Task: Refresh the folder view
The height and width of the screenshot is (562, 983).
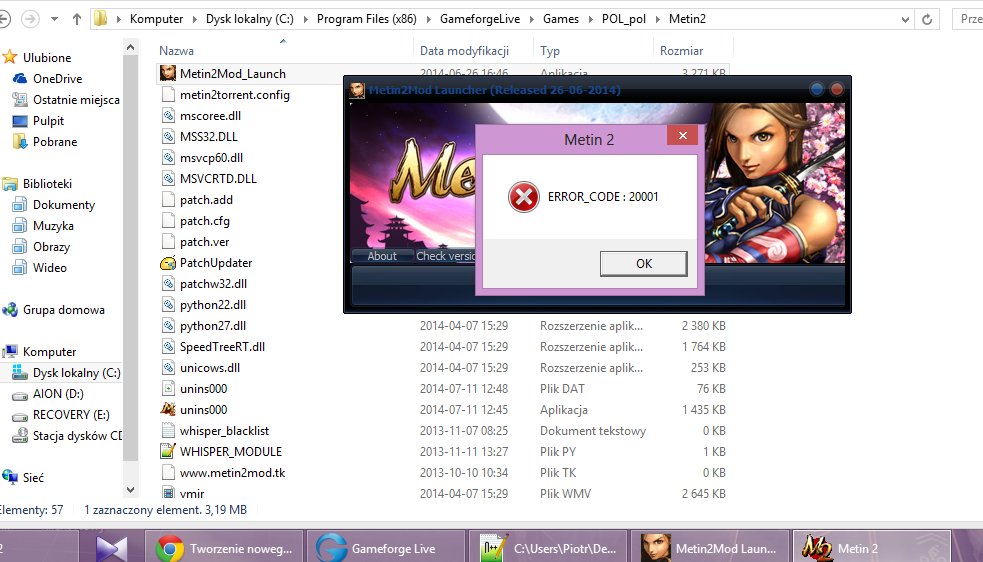Action: coord(927,19)
